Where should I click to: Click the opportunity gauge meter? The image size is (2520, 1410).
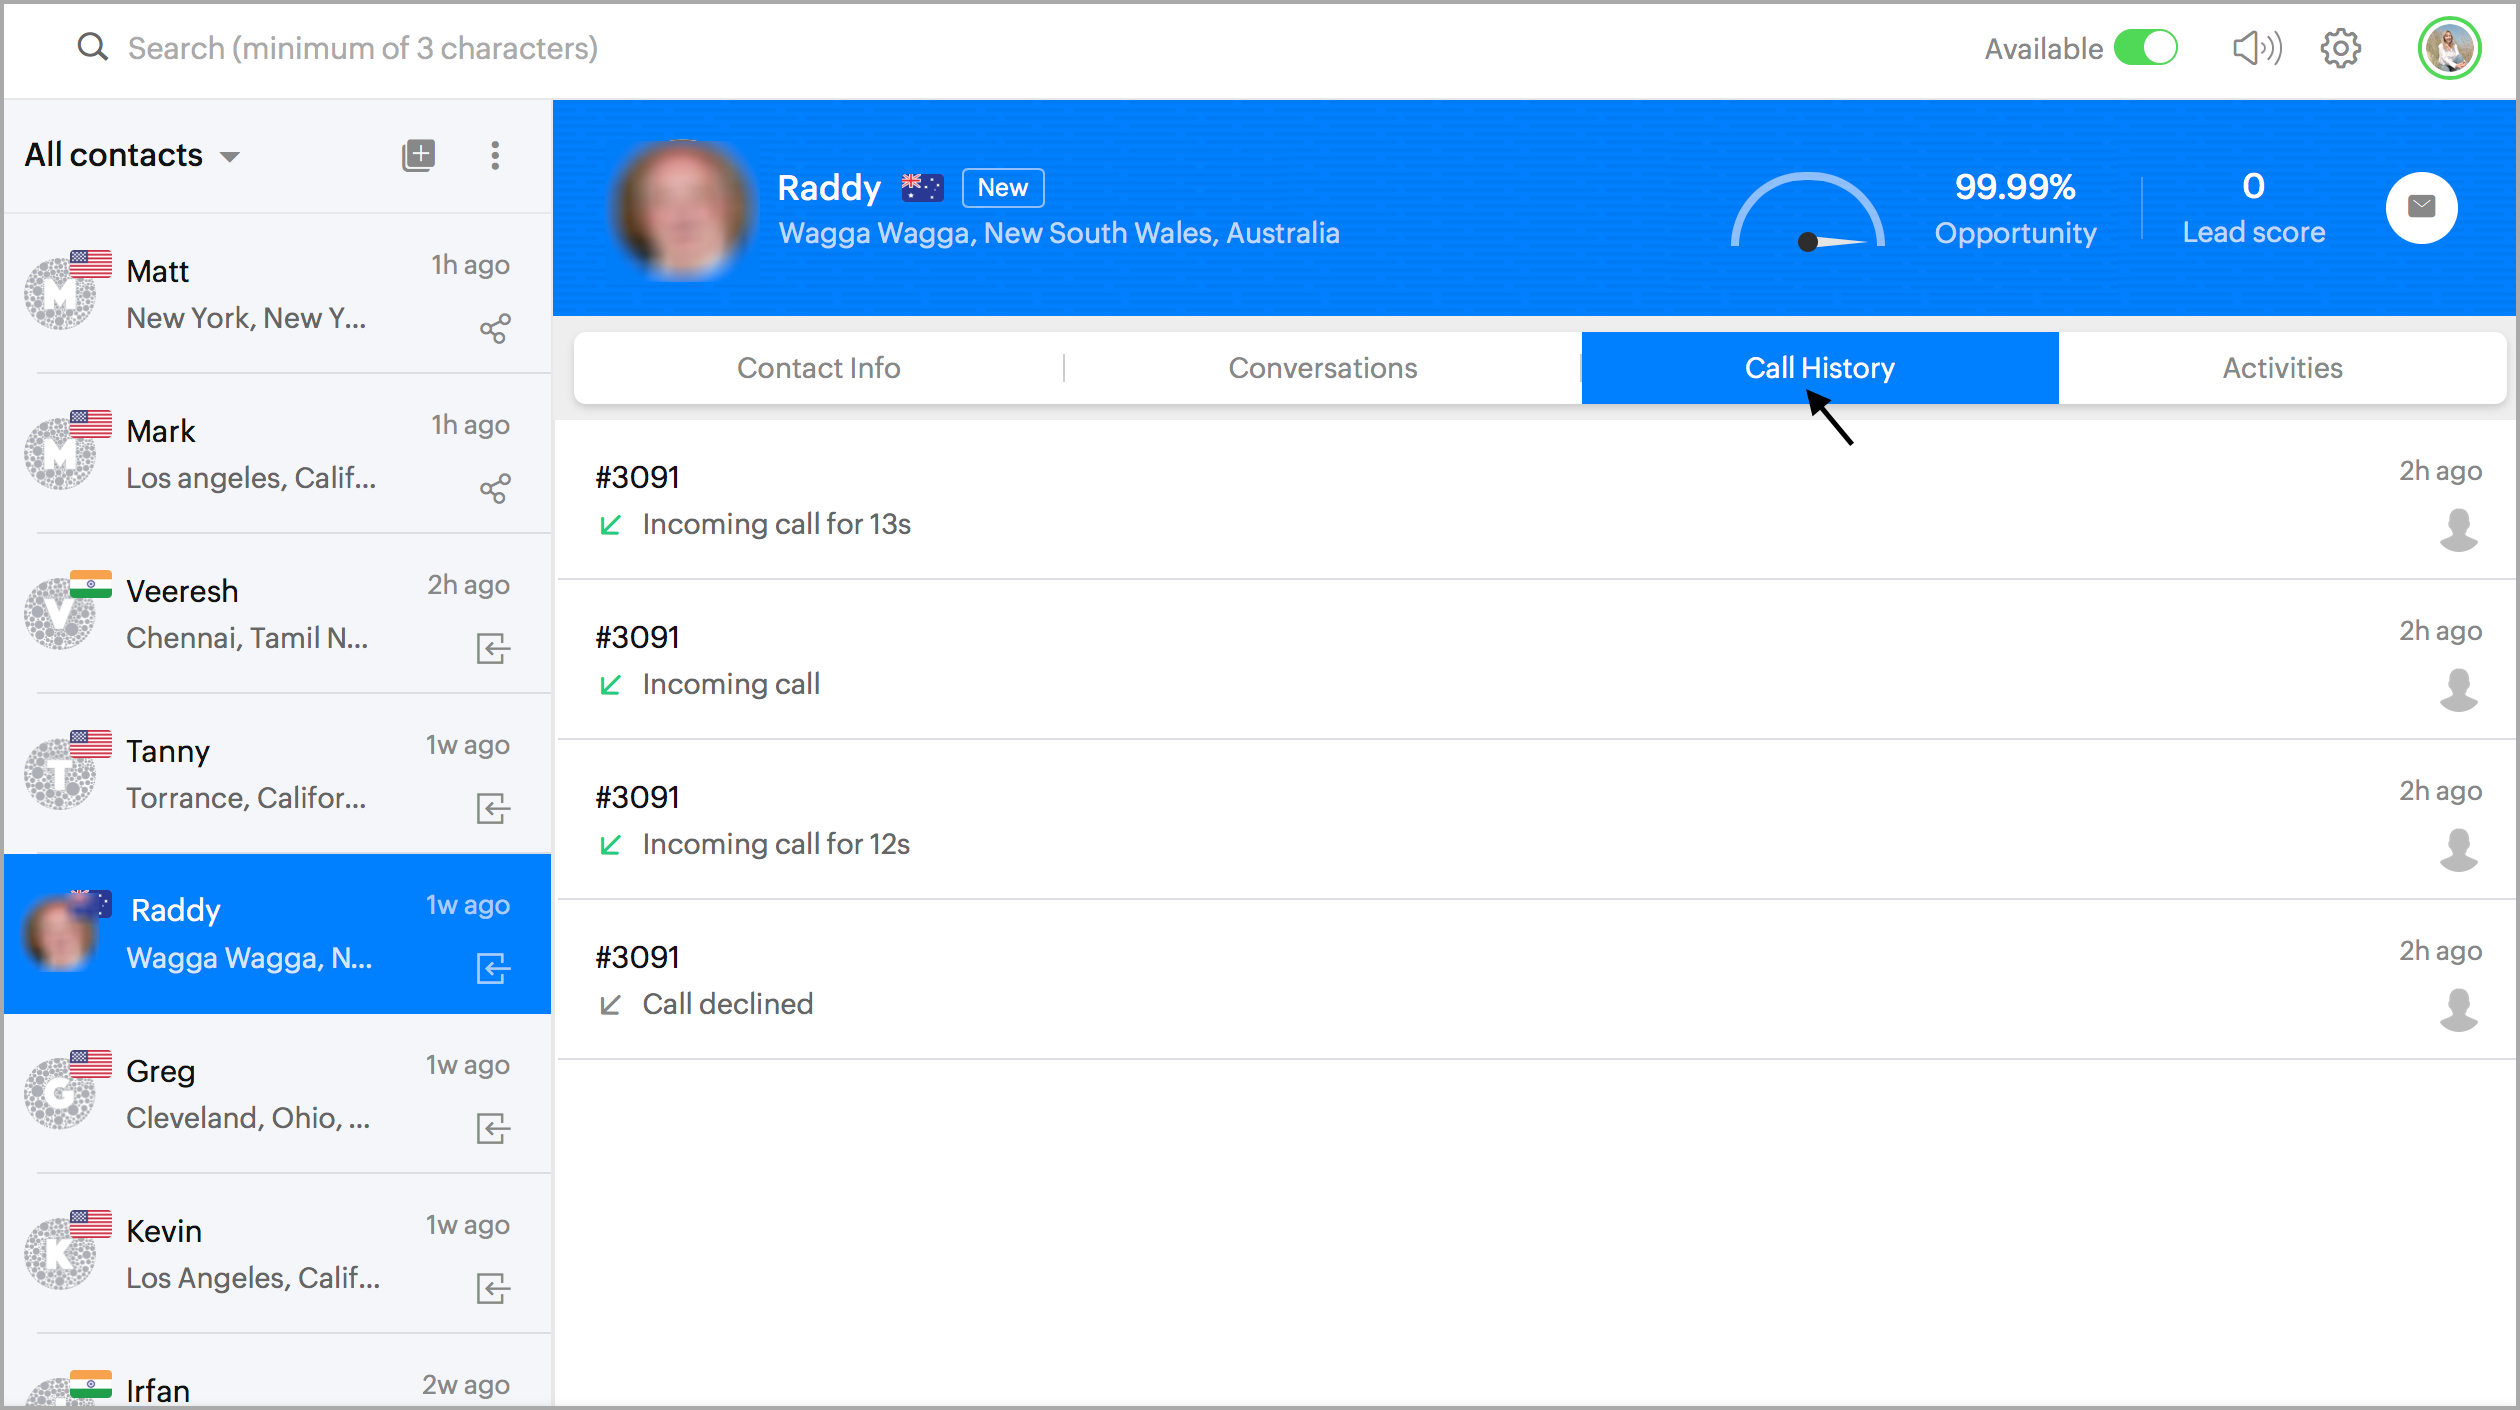tap(1807, 212)
